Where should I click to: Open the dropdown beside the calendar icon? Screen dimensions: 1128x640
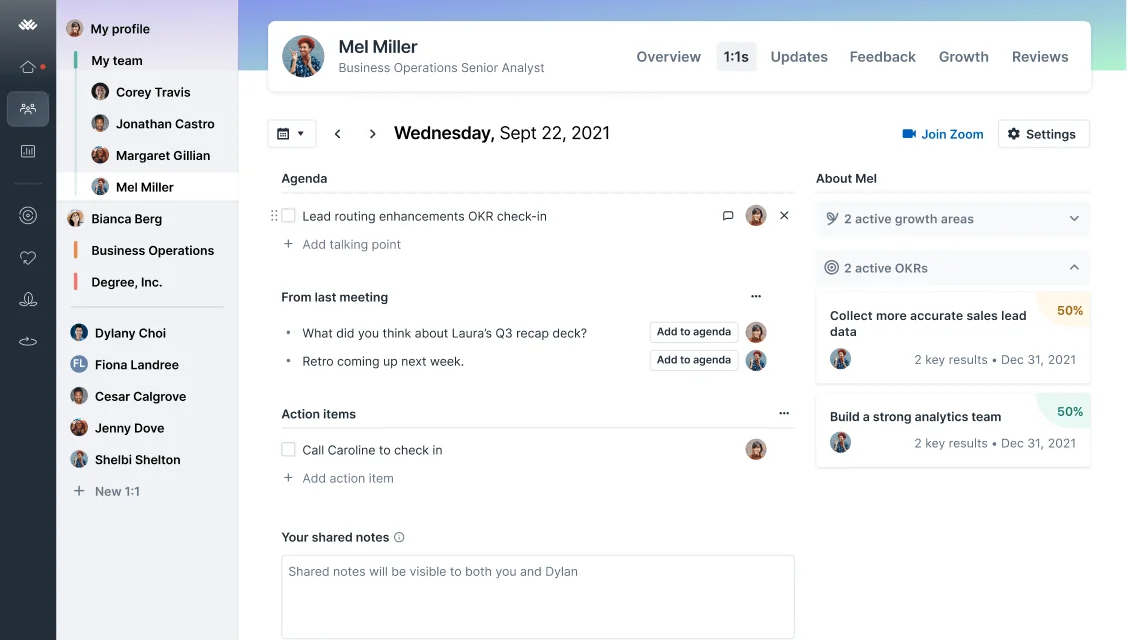pos(300,133)
